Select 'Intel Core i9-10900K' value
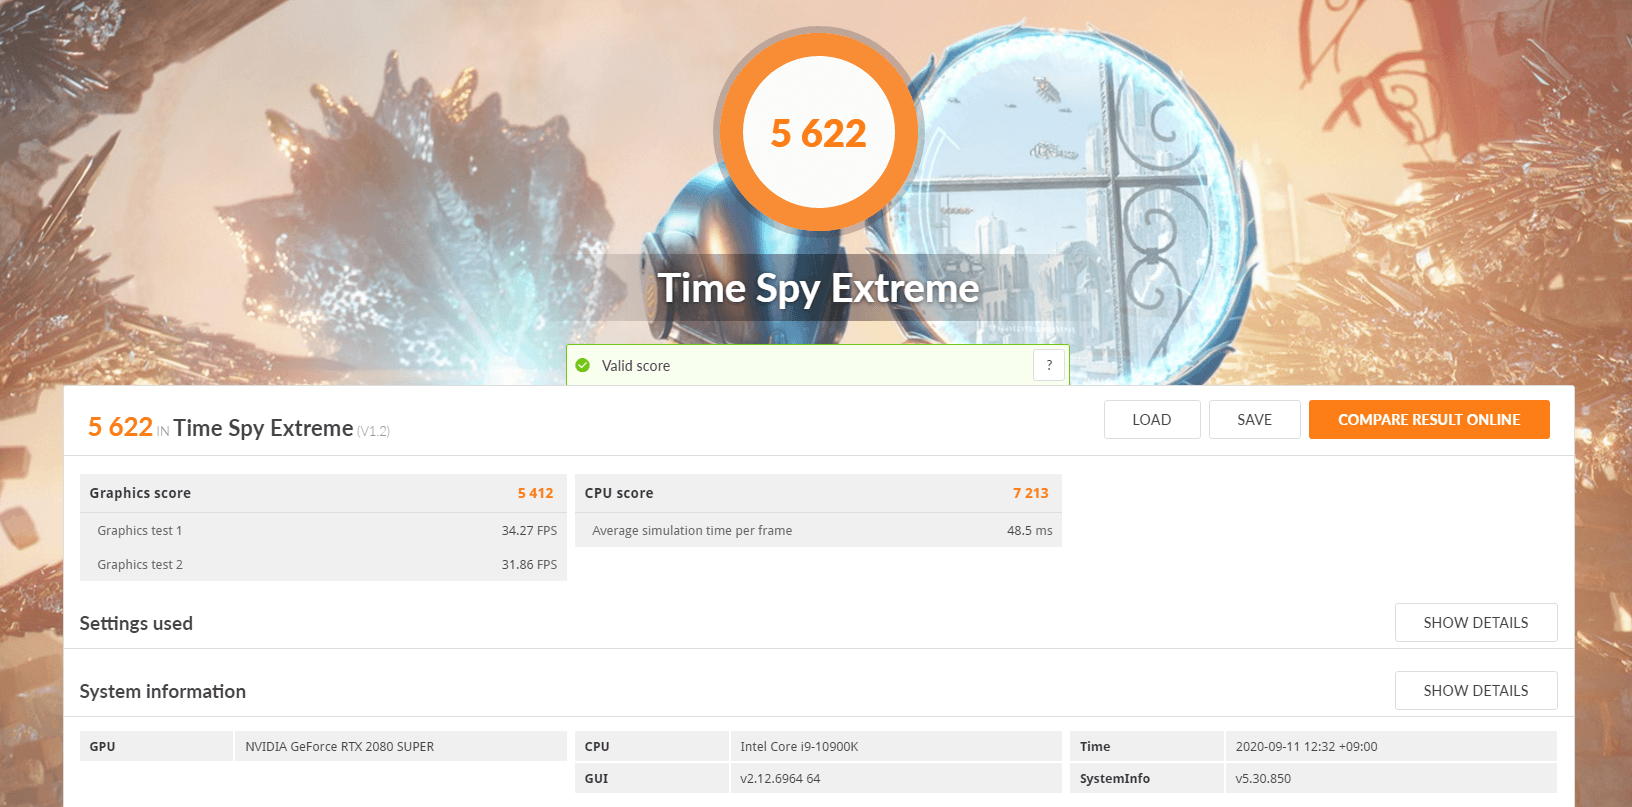 [x=799, y=747]
